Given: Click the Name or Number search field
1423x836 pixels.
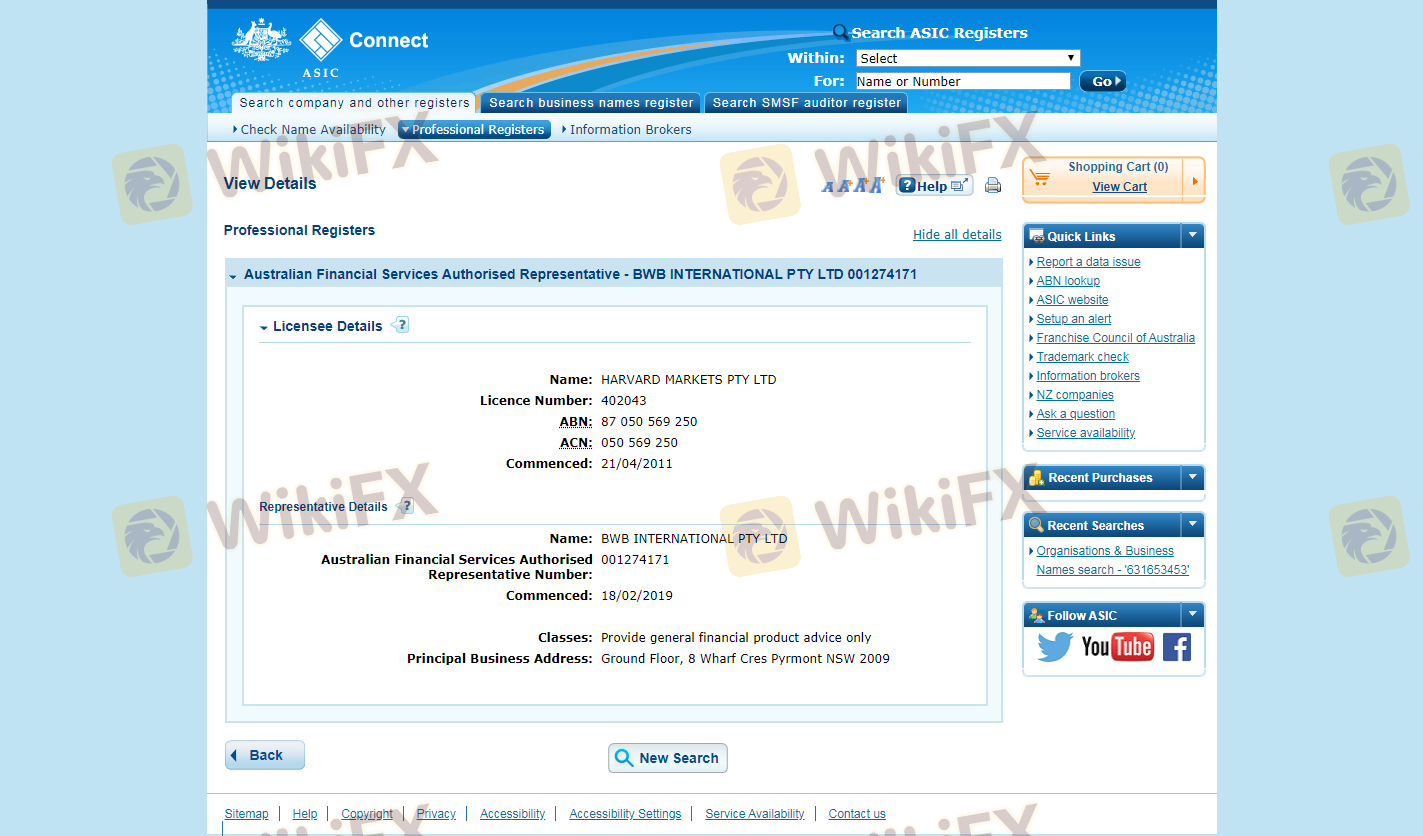Looking at the screenshot, I should tap(962, 82).
